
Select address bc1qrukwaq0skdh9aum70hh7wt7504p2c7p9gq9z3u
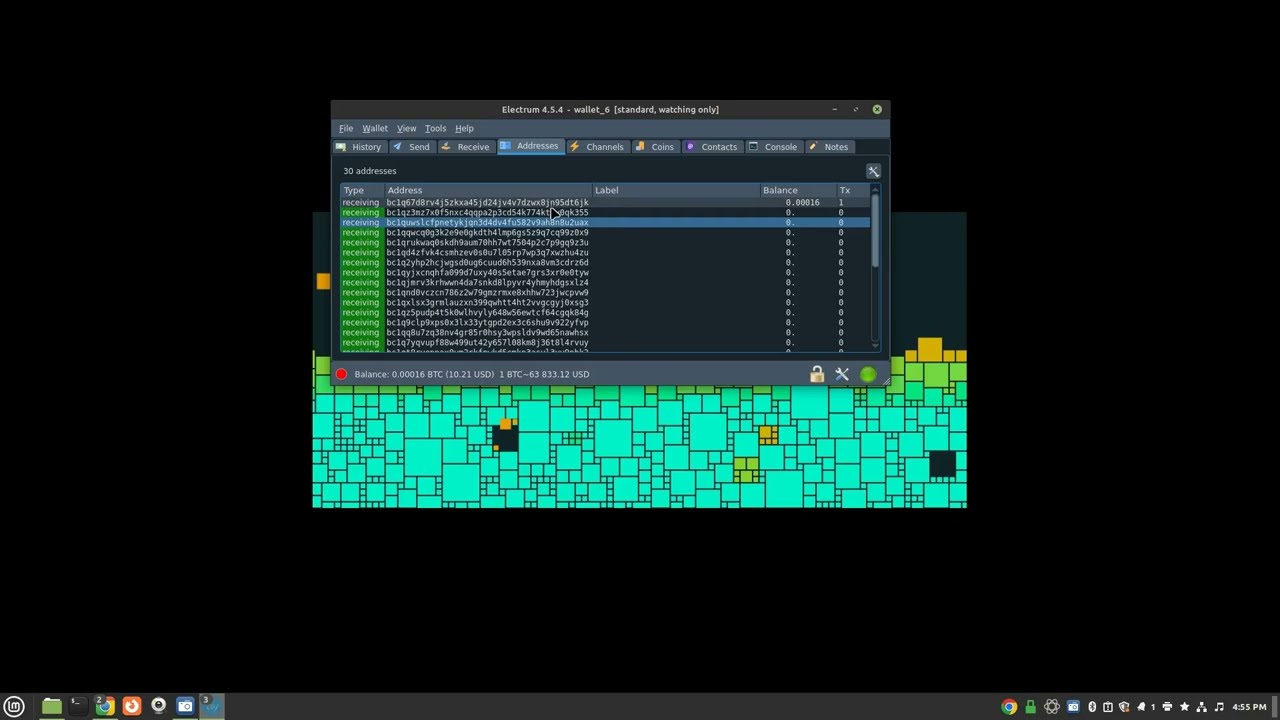[487, 242]
